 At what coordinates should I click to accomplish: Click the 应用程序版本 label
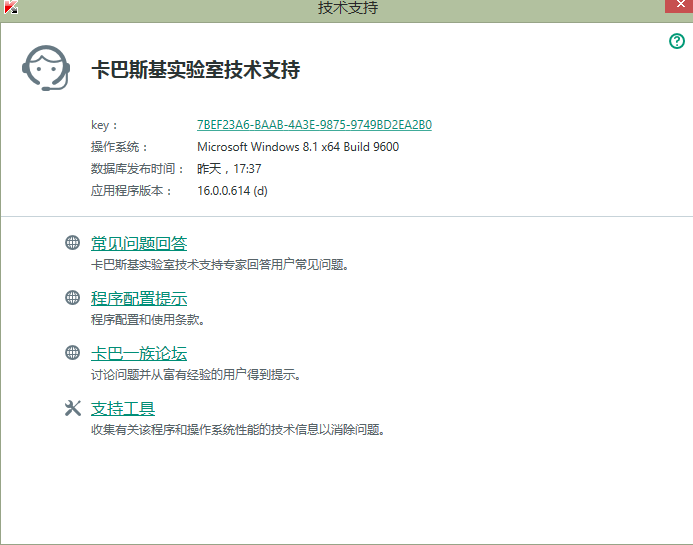click(x=131, y=191)
